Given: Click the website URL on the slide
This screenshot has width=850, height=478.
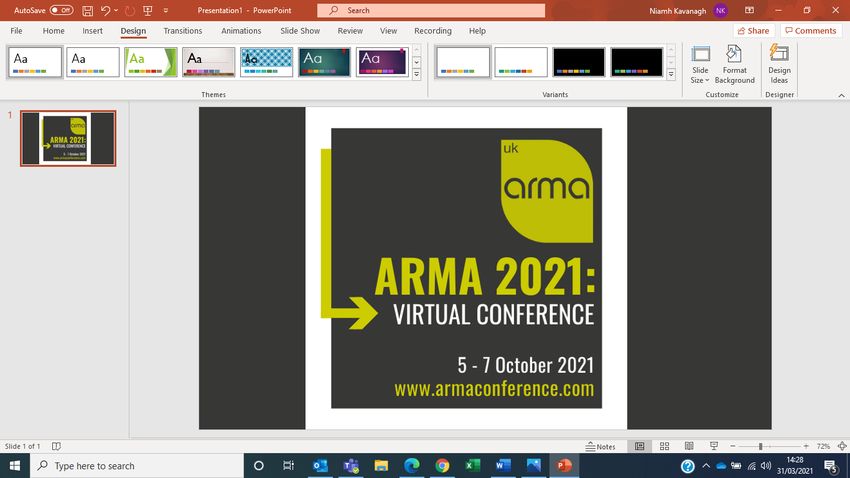Looking at the screenshot, I should [494, 389].
